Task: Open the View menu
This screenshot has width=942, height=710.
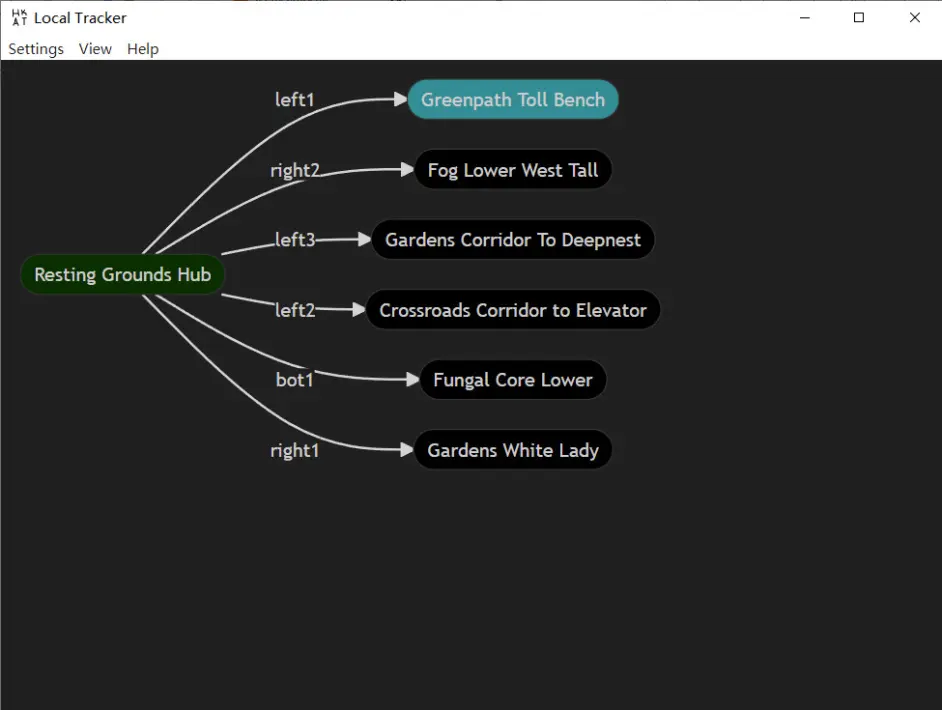Action: tap(95, 49)
